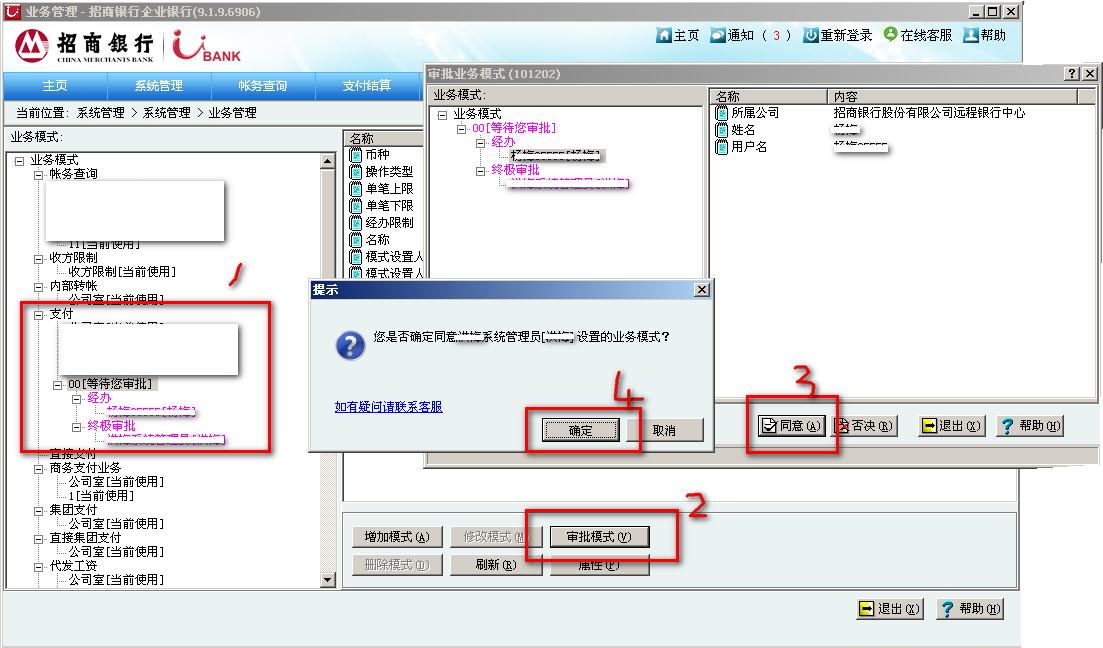
Task: Follow the 如有疑问请联系客服 link
Action: tap(388, 407)
